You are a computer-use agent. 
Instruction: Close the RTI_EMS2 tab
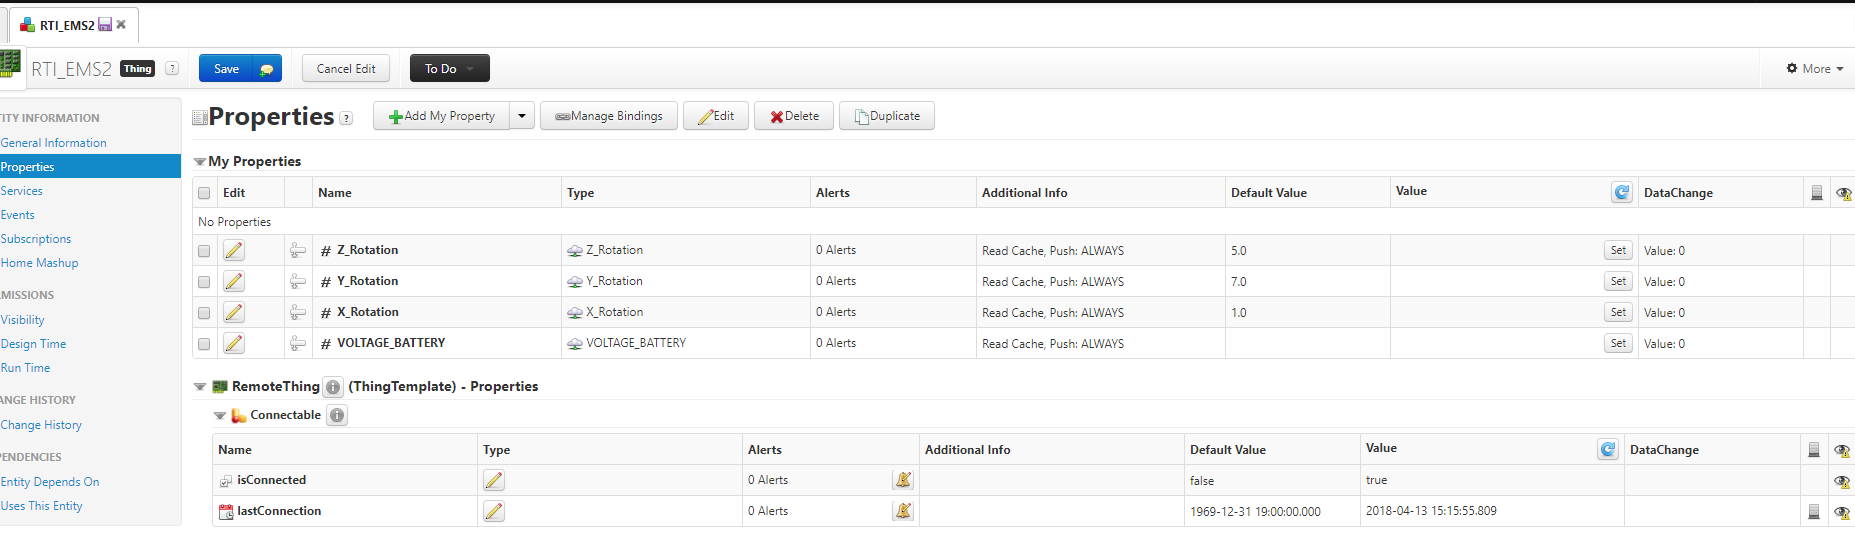click(121, 25)
